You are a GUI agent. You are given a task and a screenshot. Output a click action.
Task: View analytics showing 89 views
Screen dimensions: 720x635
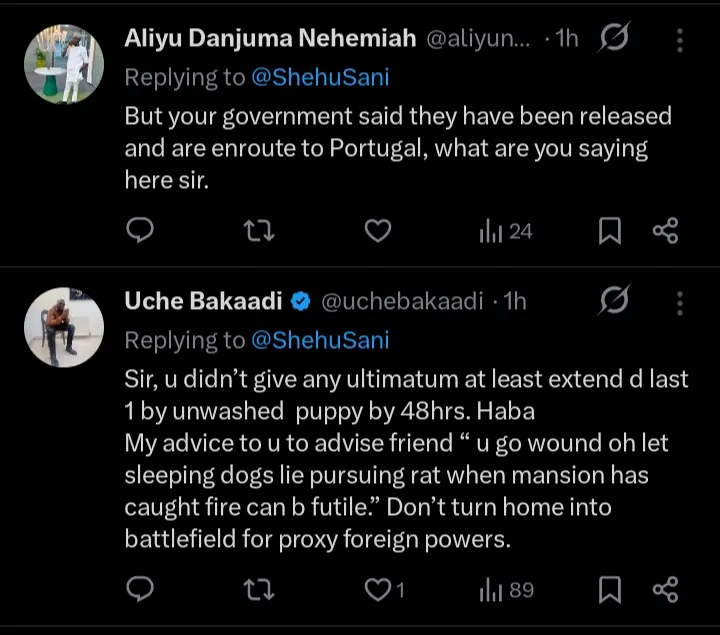[506, 590]
